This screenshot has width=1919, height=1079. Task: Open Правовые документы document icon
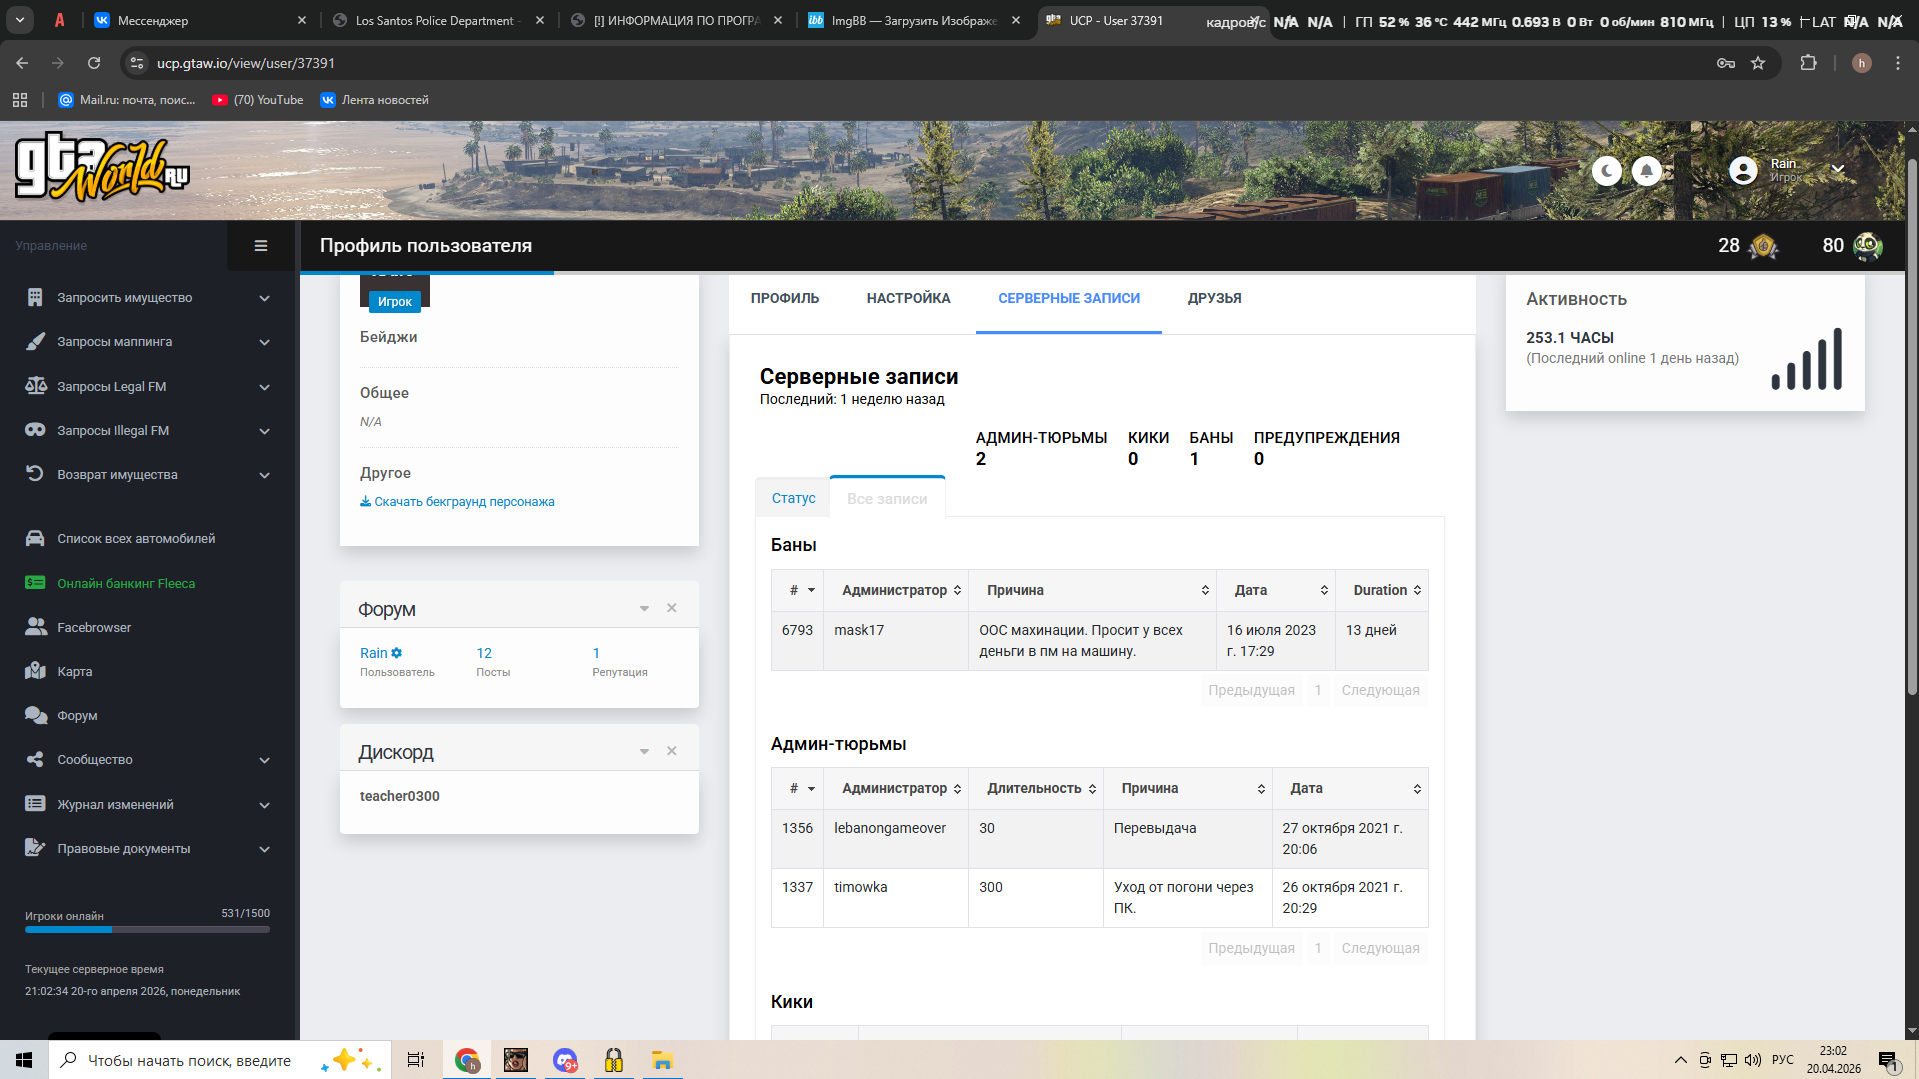pyautogui.click(x=35, y=848)
